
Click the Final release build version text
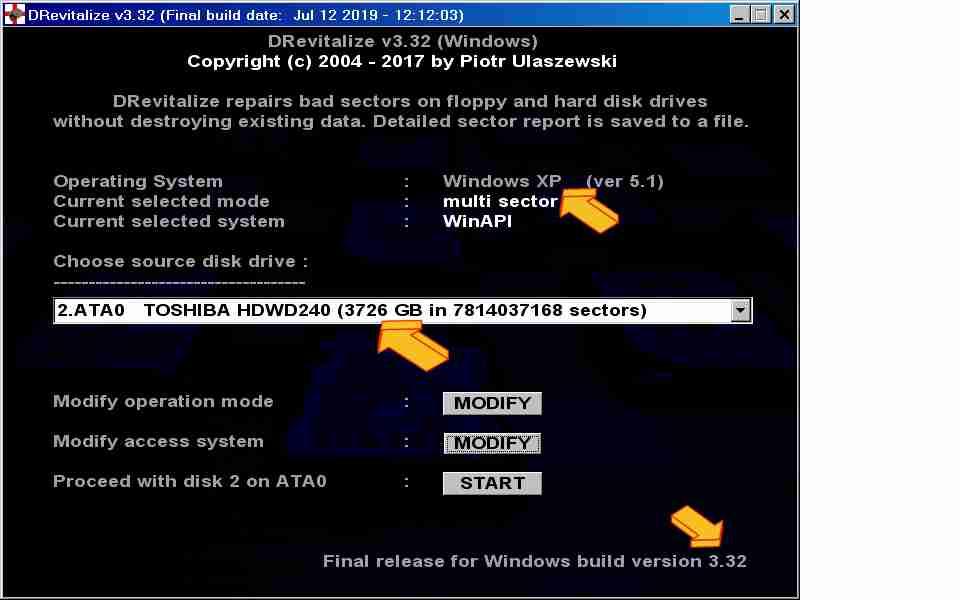point(534,561)
